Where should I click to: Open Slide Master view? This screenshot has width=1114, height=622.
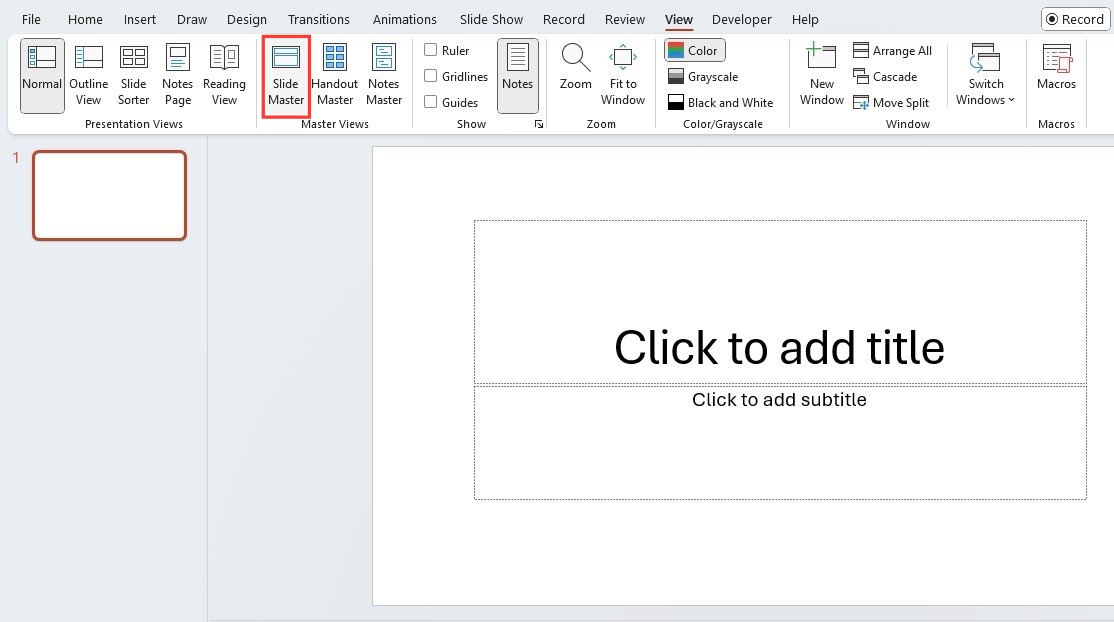tap(286, 75)
